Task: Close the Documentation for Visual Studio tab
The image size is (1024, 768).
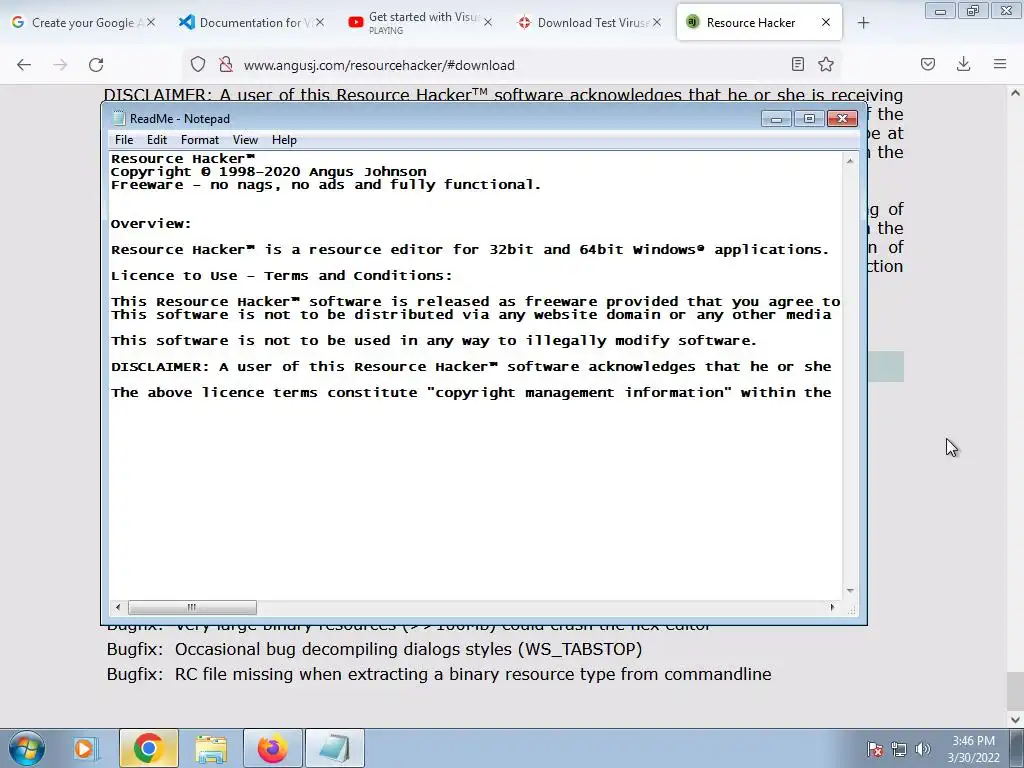Action: point(320,22)
